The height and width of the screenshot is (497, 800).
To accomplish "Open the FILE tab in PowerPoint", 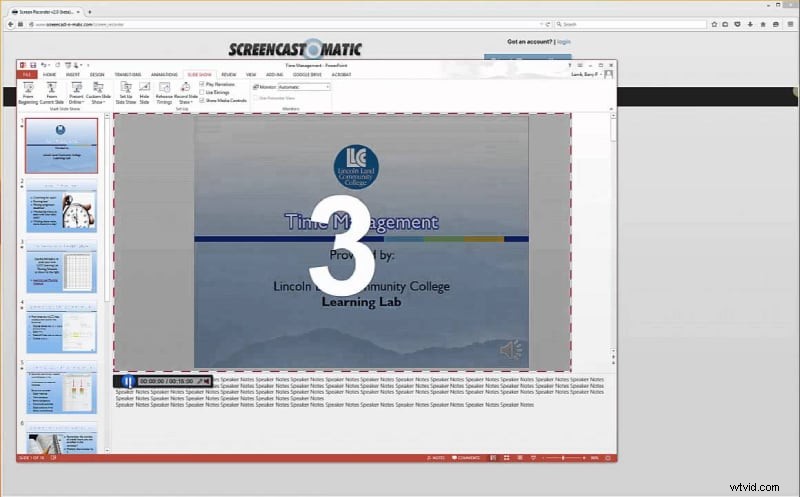I will point(26,74).
